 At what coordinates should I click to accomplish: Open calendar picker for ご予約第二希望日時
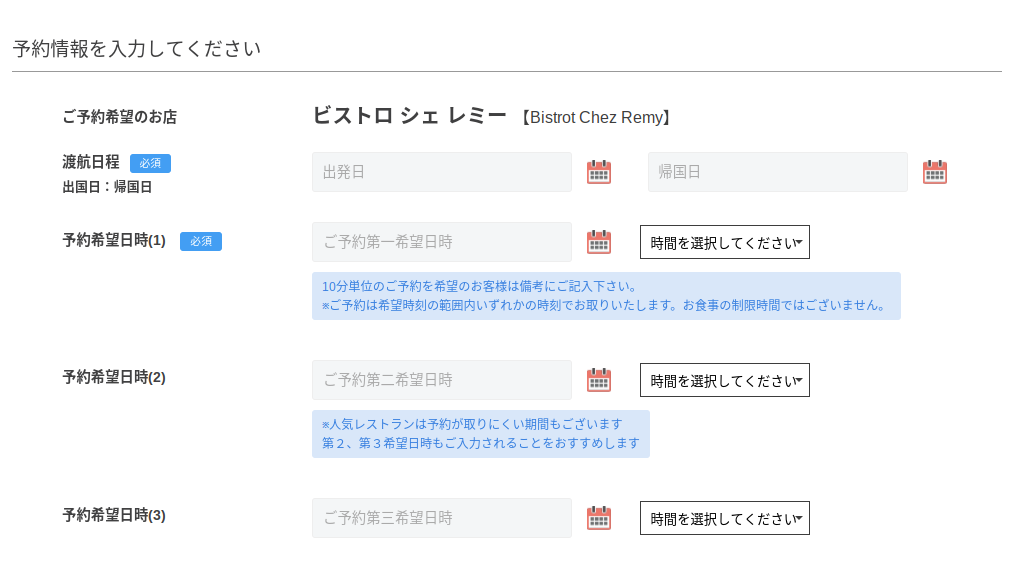[x=598, y=380]
